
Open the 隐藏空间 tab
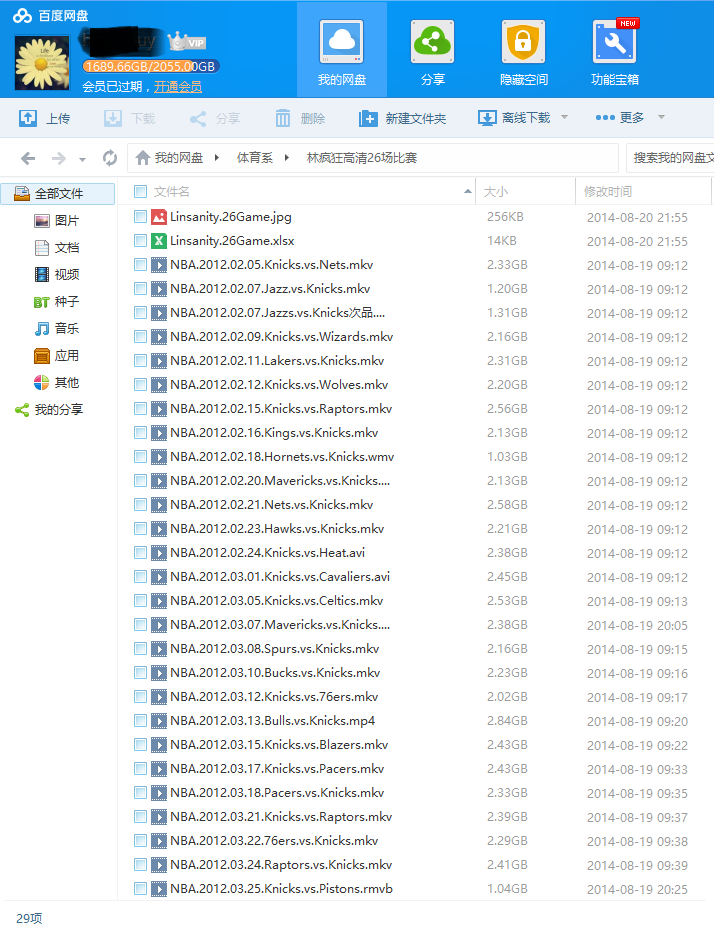point(523,53)
